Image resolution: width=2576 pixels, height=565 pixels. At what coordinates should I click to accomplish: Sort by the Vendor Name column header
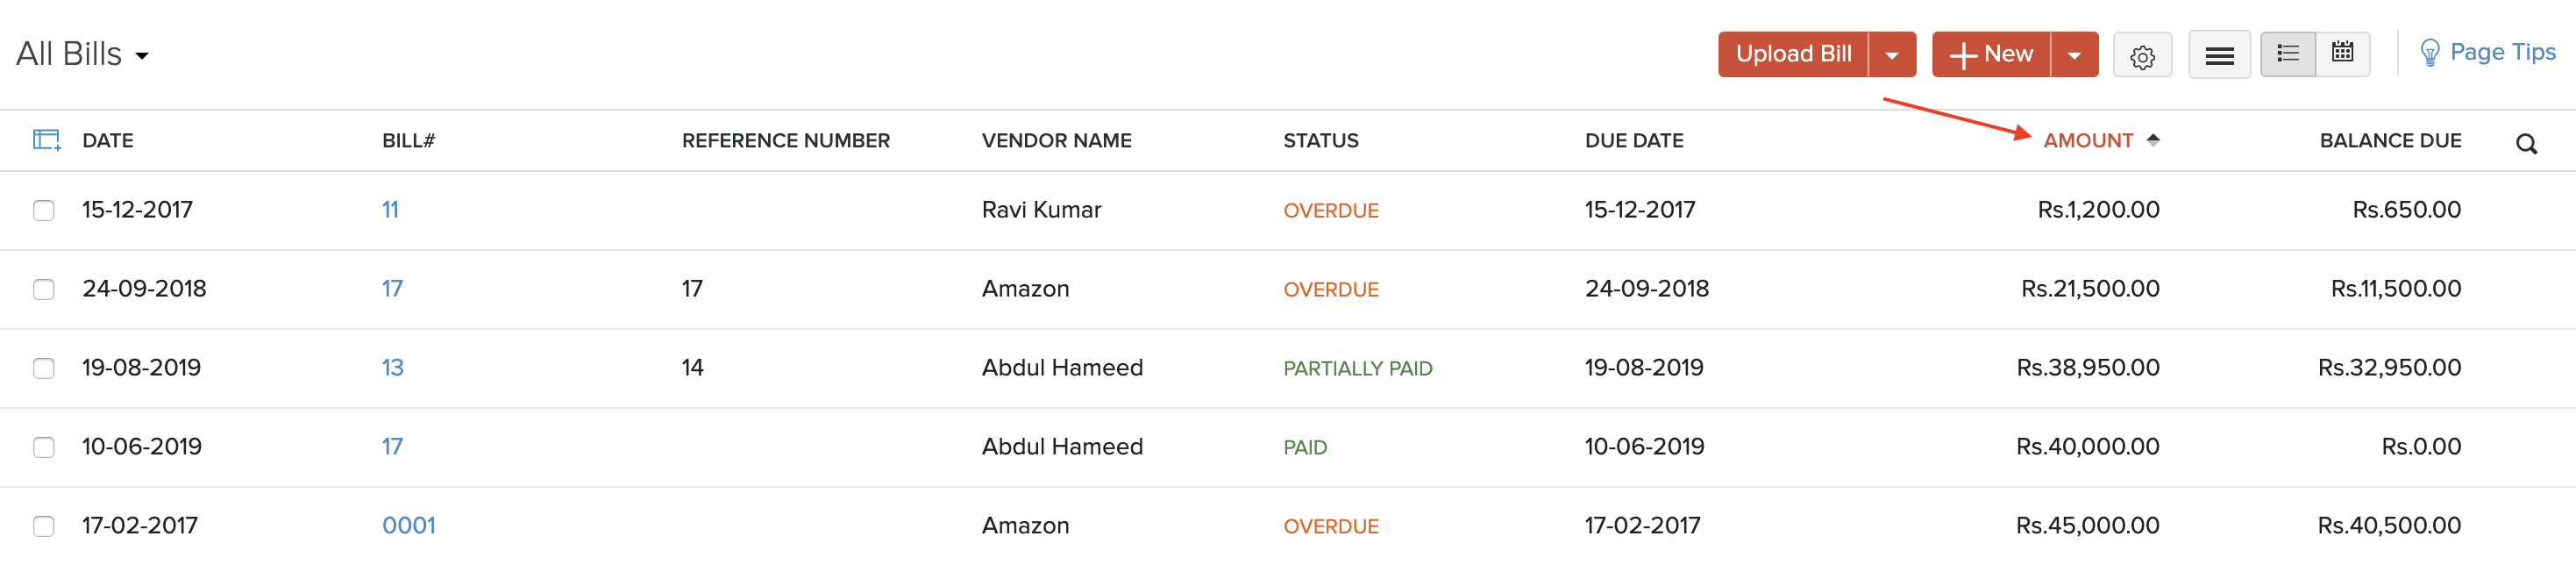pos(1056,141)
